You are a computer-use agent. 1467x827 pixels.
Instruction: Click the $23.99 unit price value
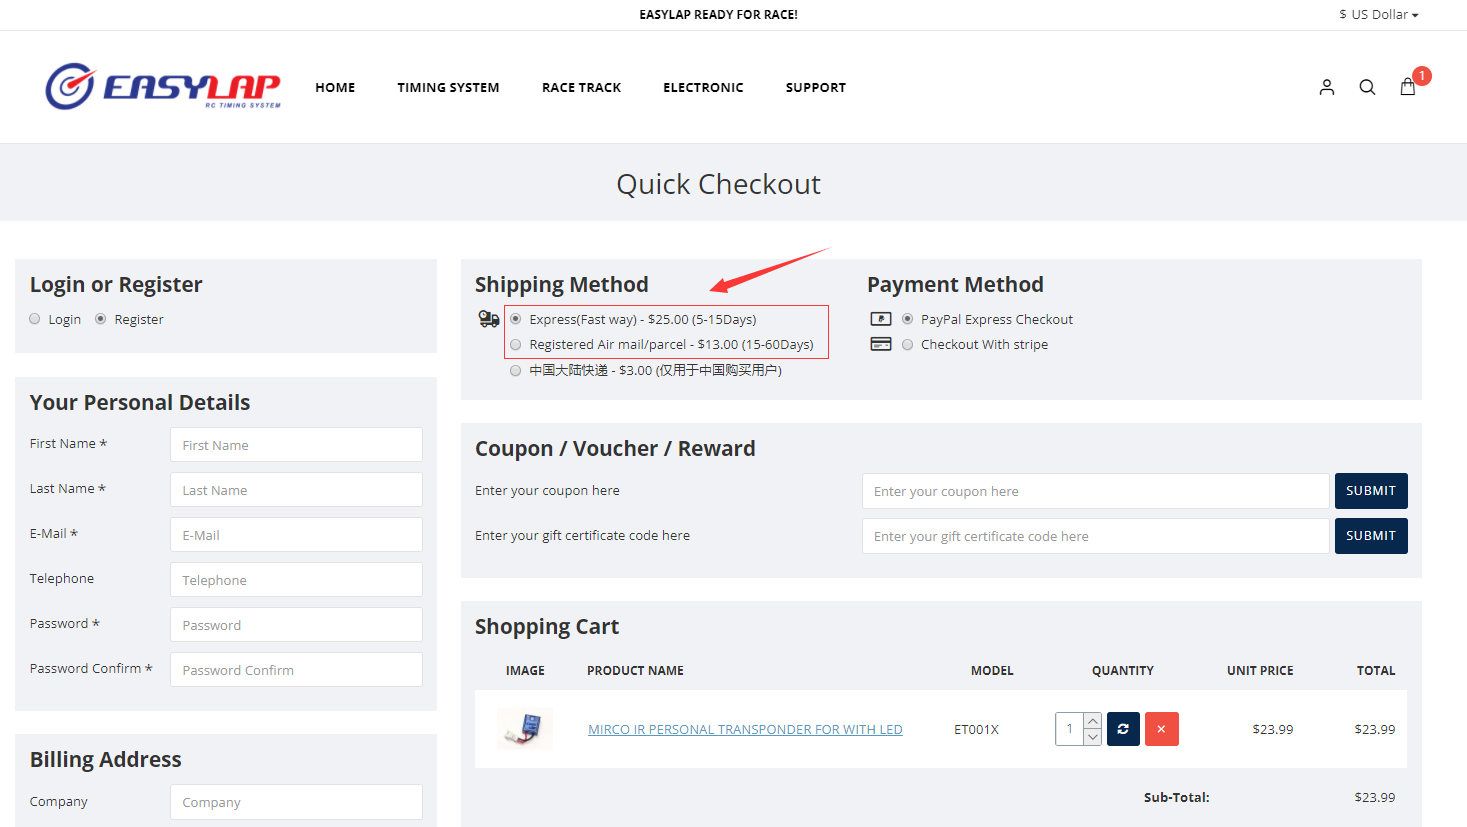pos(1273,729)
